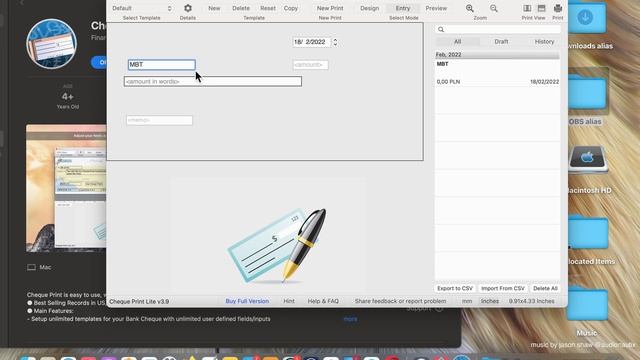Click Export to CSV button
The width and height of the screenshot is (640, 360).
[455, 288]
